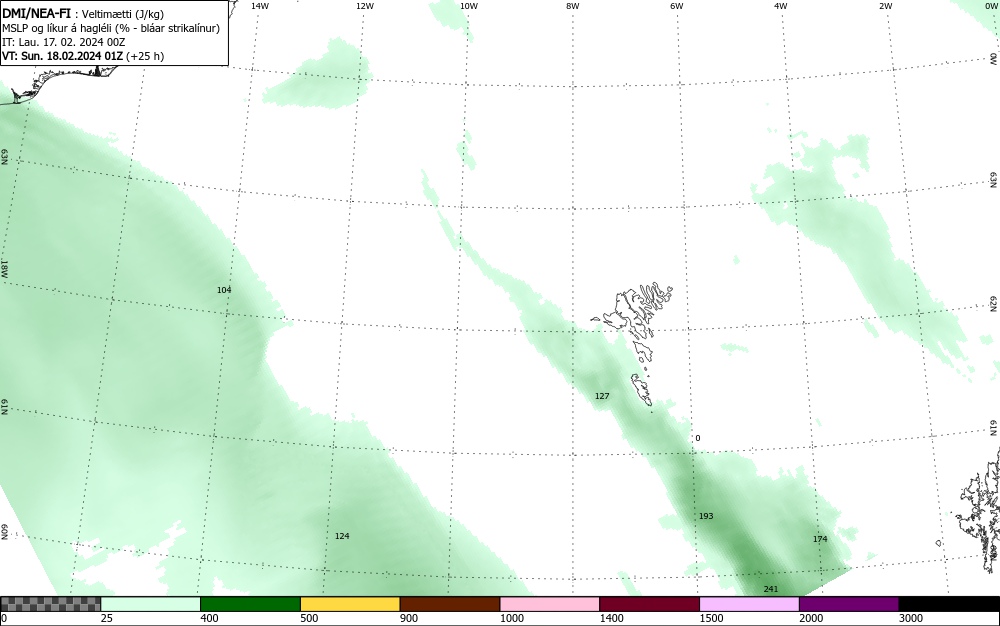Click the yellow 500-900 legend swatch
Viewport: 1000px width, 626px height.
pos(350,604)
